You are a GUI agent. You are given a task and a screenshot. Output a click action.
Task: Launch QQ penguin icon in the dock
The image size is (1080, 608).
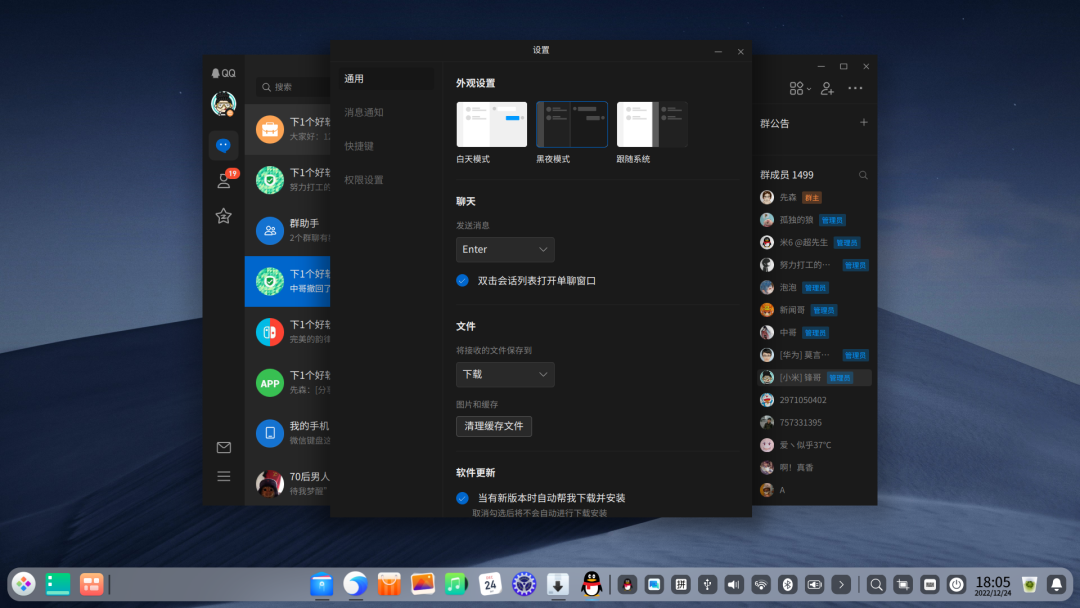click(591, 584)
